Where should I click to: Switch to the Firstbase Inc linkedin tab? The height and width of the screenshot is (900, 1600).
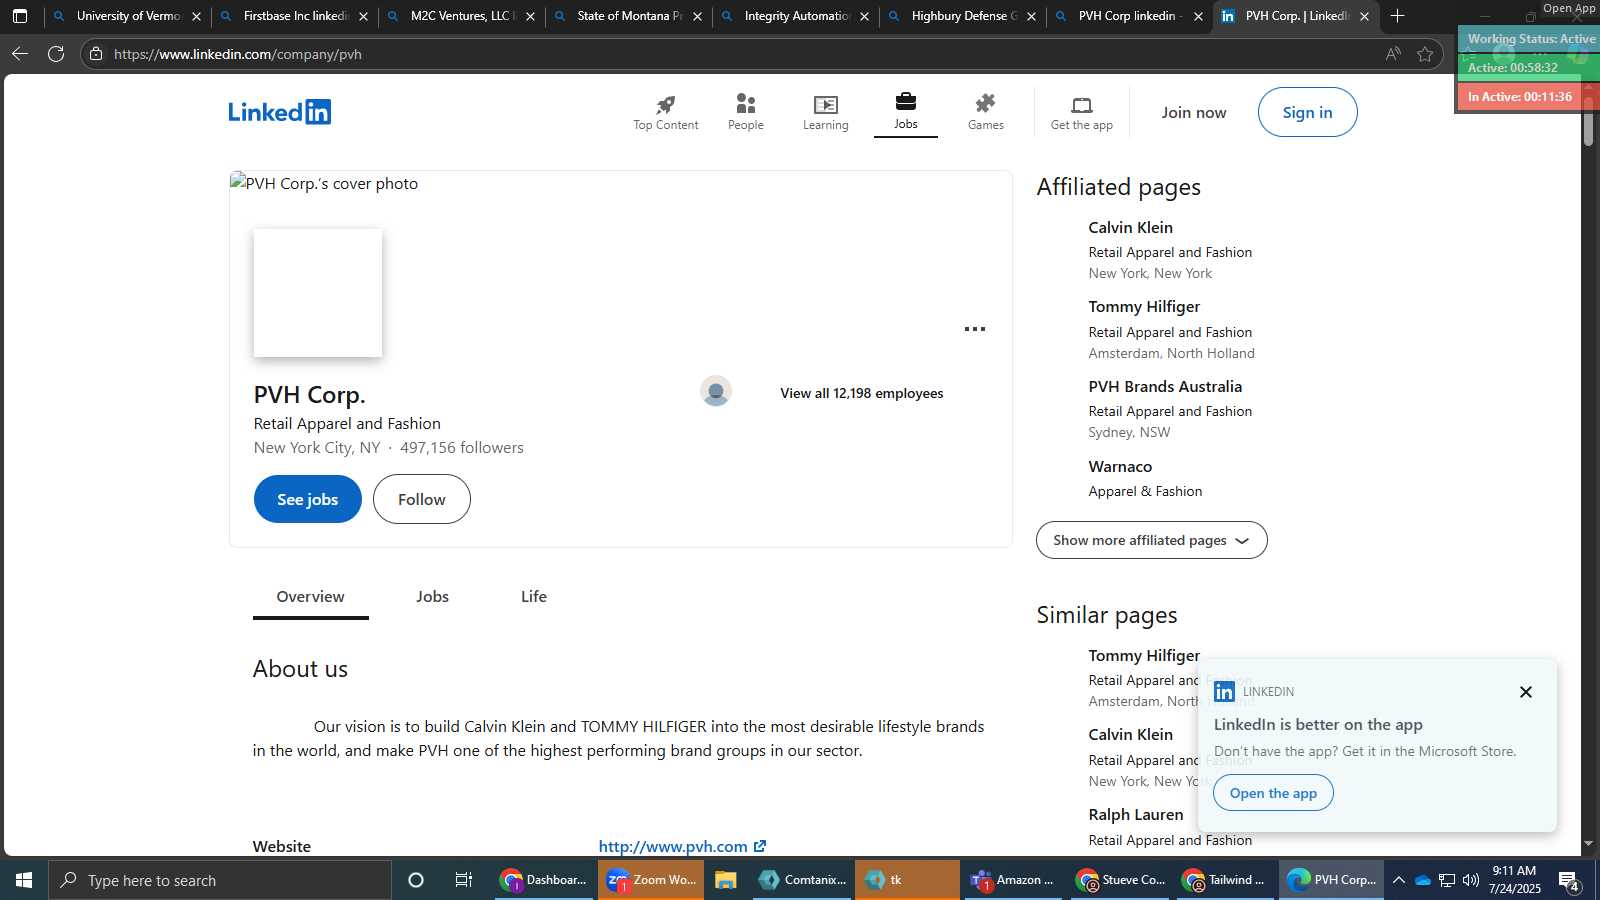click(x=294, y=16)
